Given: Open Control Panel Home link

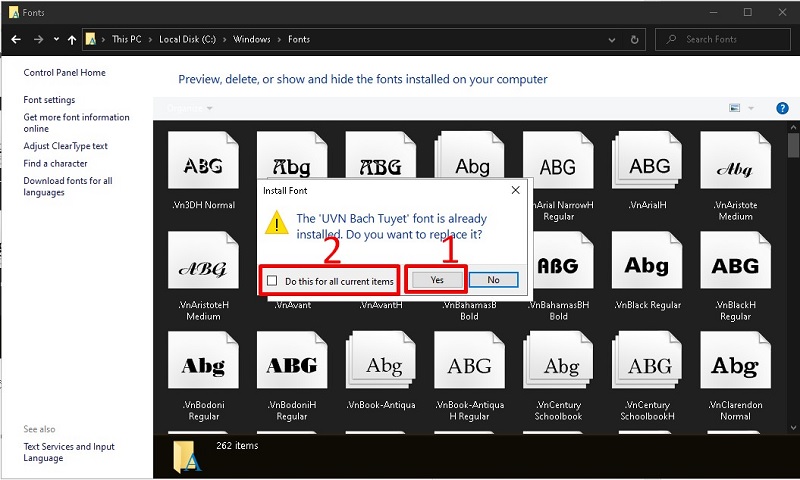Looking at the screenshot, I should tap(64, 72).
